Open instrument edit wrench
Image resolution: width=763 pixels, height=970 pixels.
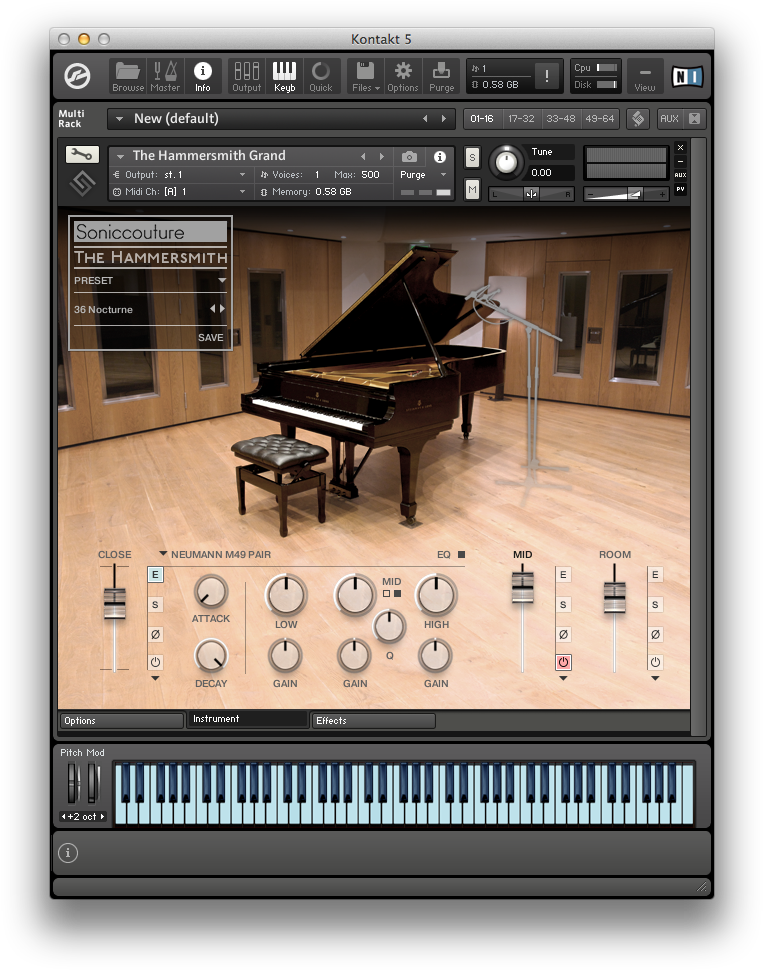[x=82, y=155]
